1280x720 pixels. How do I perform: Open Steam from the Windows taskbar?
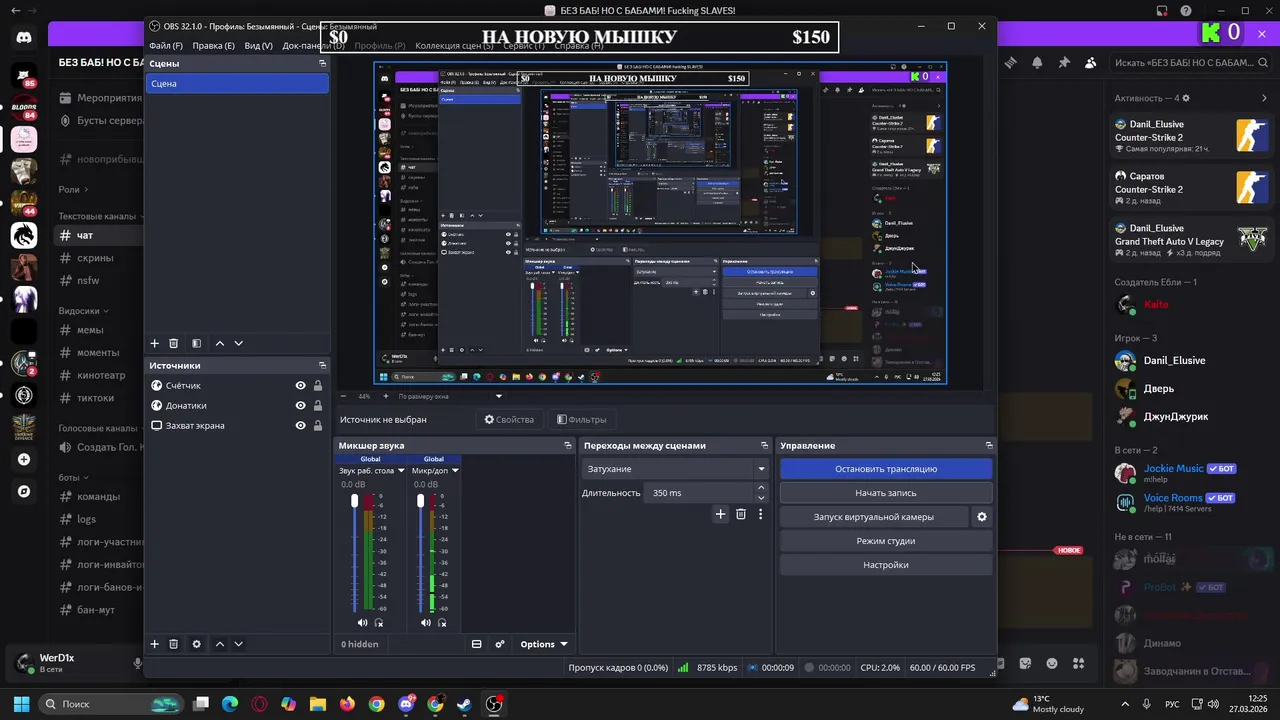(464, 704)
